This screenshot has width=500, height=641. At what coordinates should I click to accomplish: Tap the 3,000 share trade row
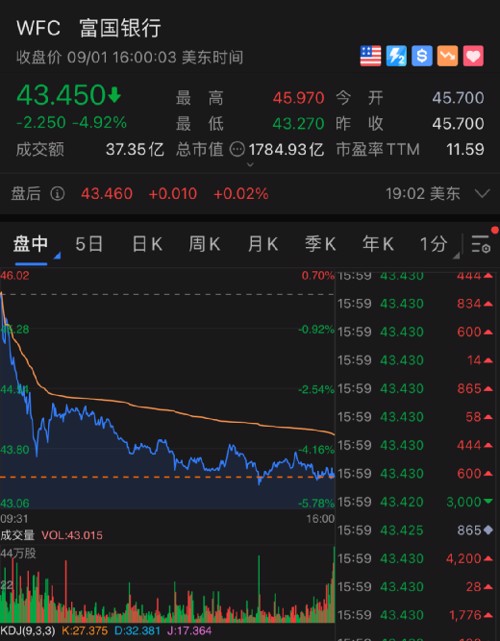(x=415, y=502)
